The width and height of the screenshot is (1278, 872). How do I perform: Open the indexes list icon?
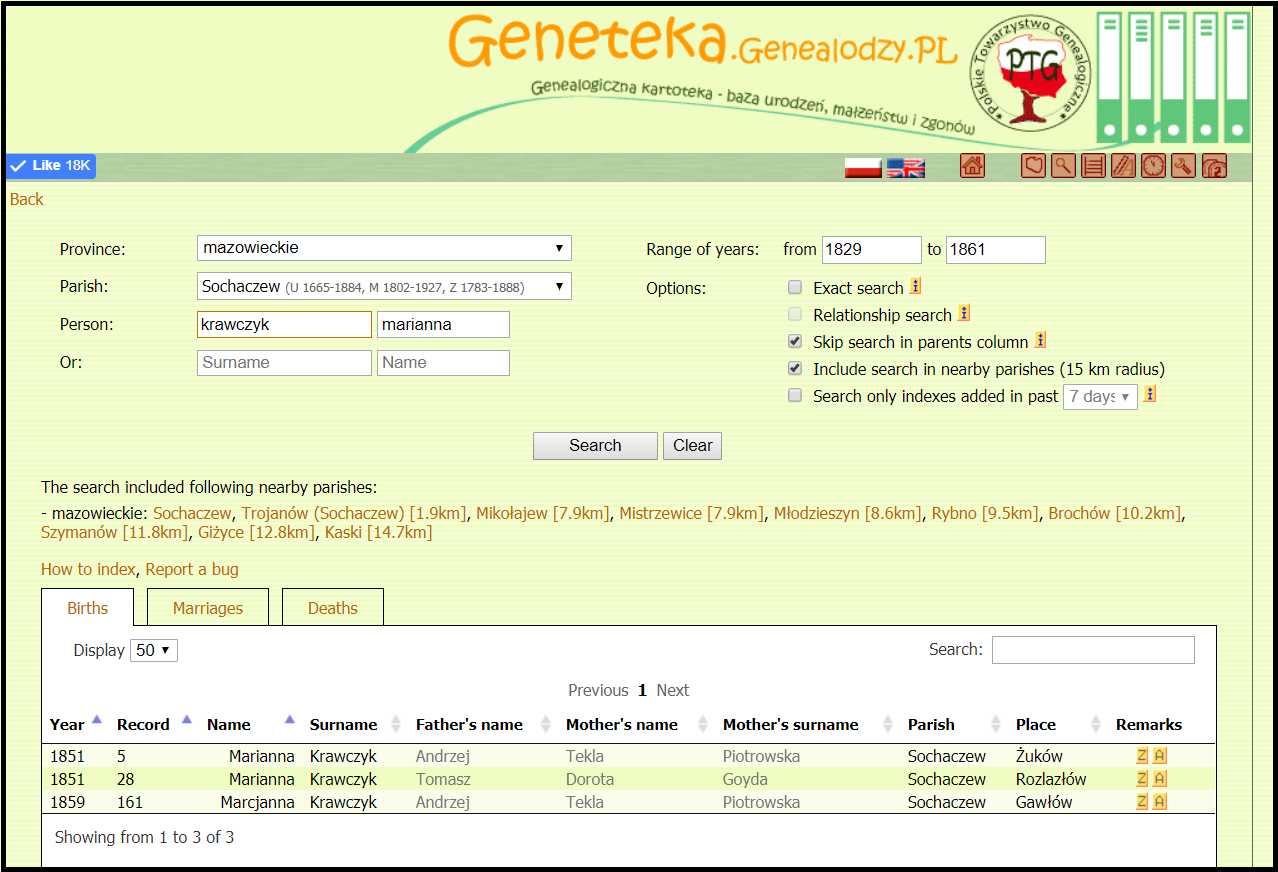click(x=1093, y=165)
